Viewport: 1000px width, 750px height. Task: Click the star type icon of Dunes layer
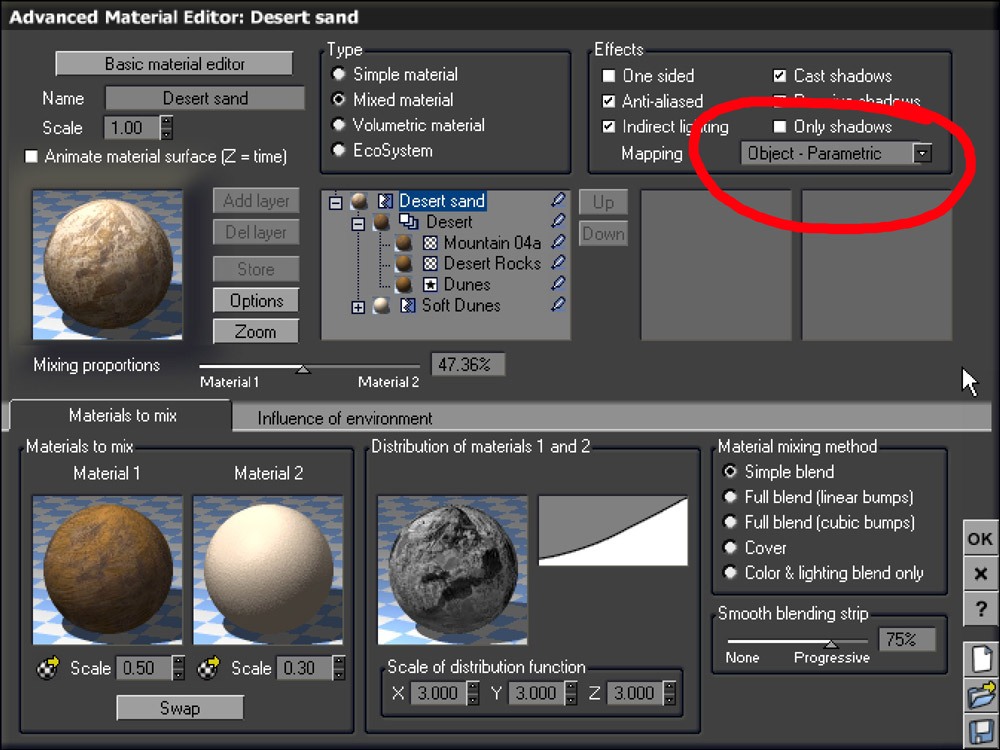pos(430,284)
